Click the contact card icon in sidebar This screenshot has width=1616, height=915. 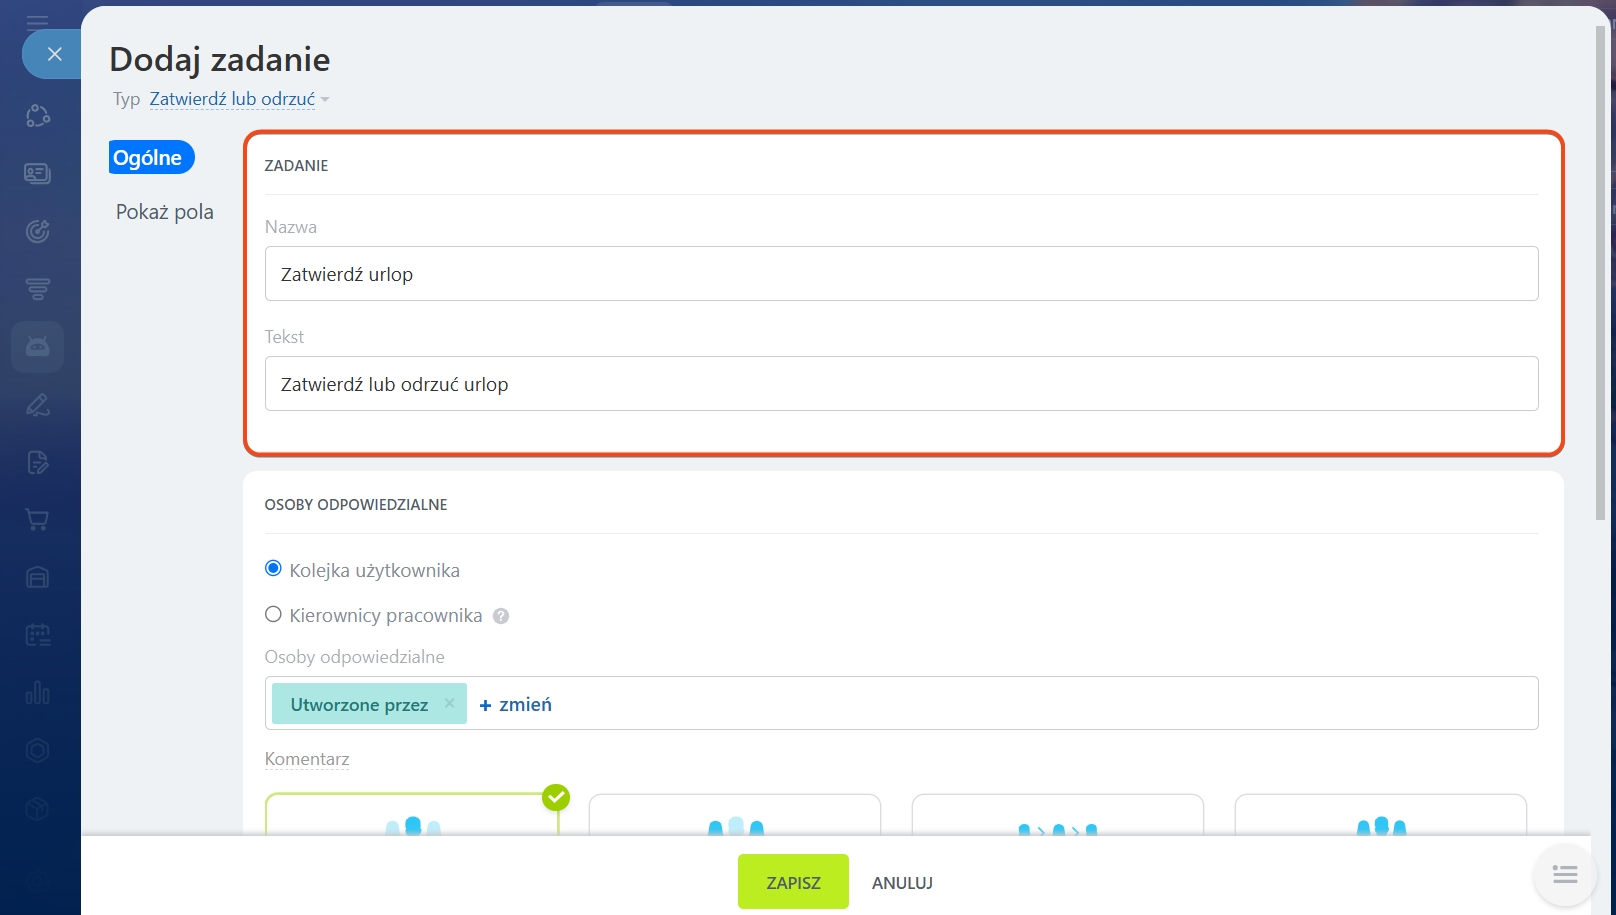coord(38,174)
